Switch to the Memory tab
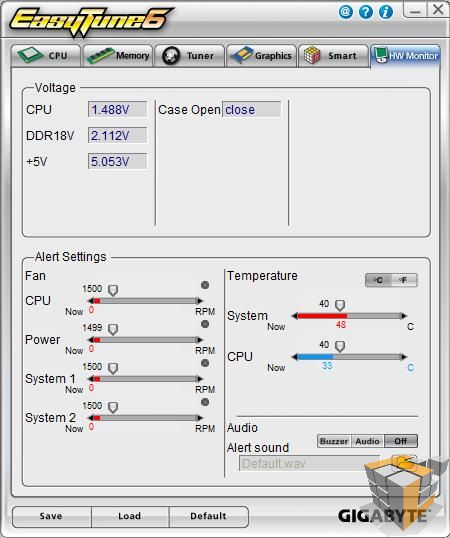This screenshot has width=450, height=538. 118,56
